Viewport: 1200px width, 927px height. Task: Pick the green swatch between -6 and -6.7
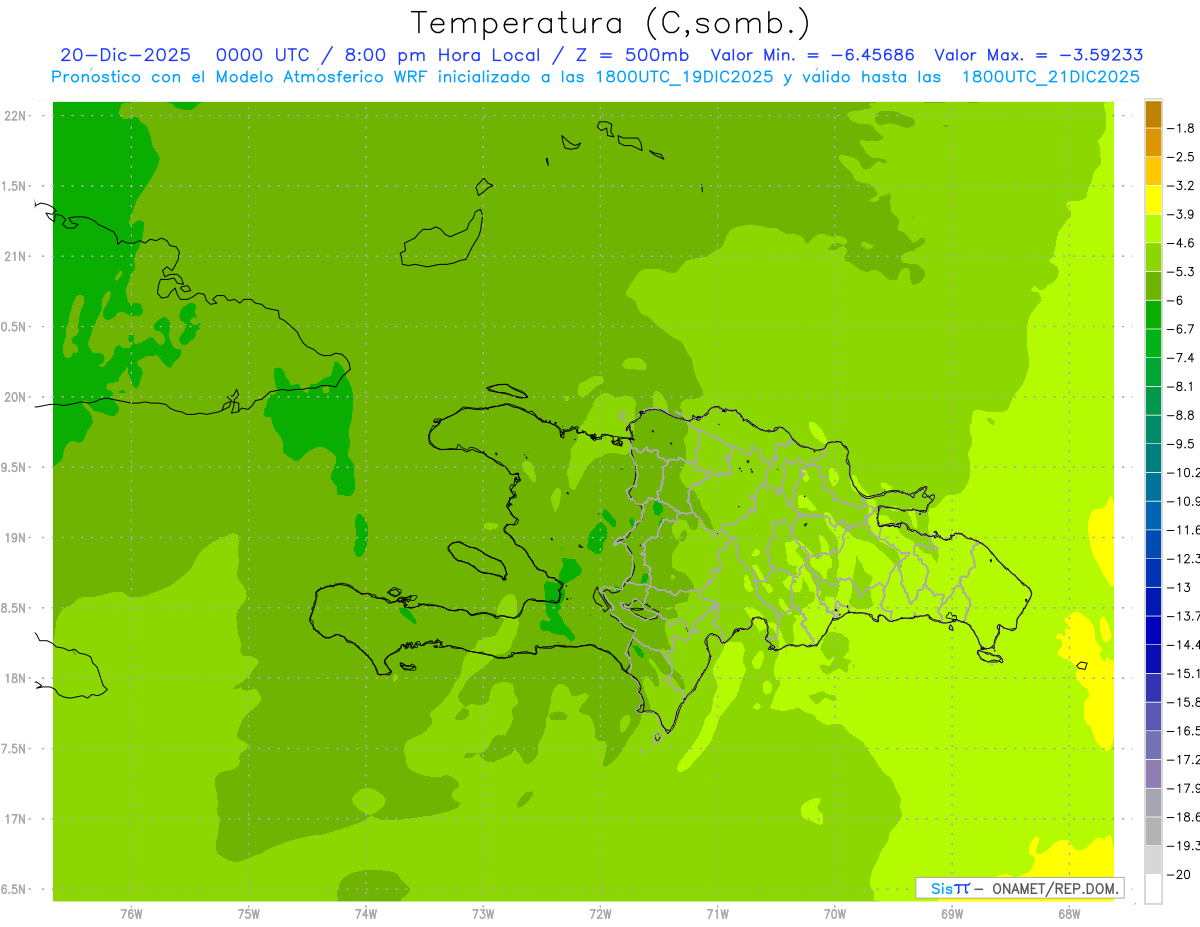[1153, 315]
